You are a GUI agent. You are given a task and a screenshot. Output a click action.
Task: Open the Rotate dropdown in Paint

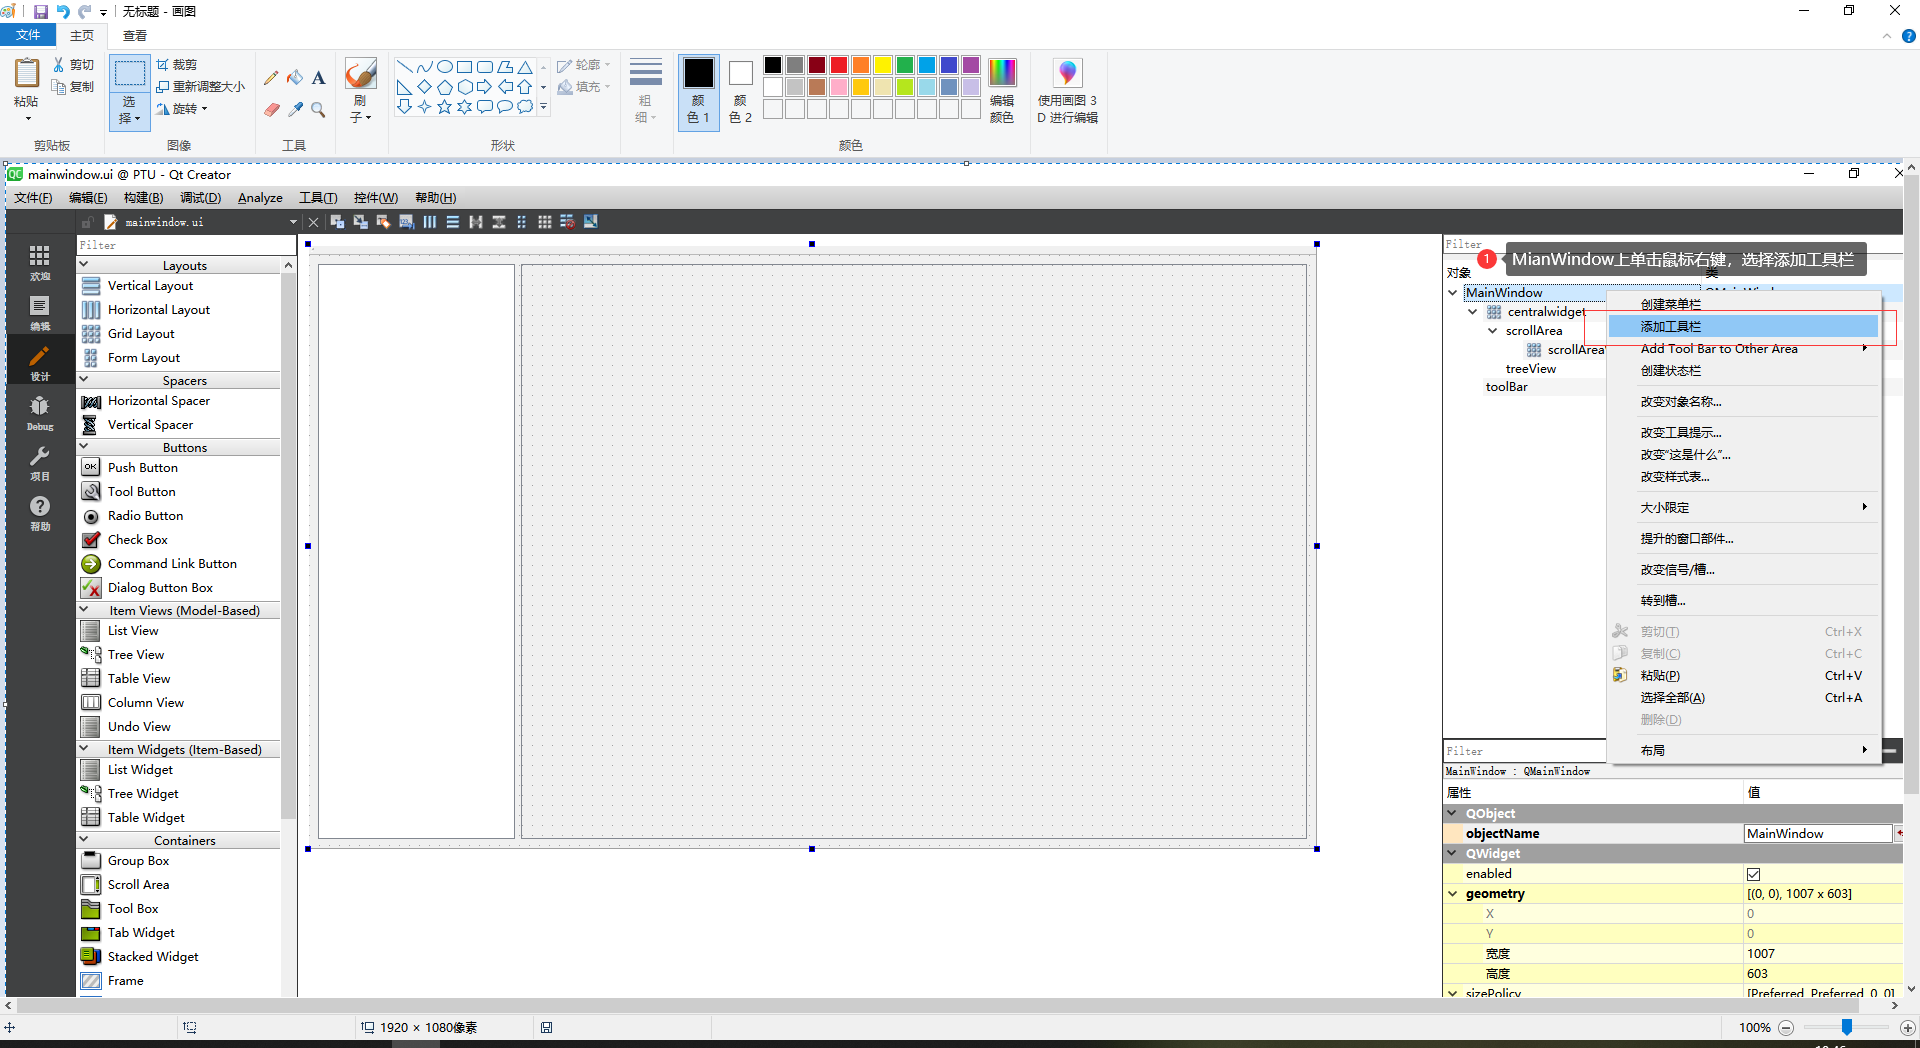(x=182, y=109)
